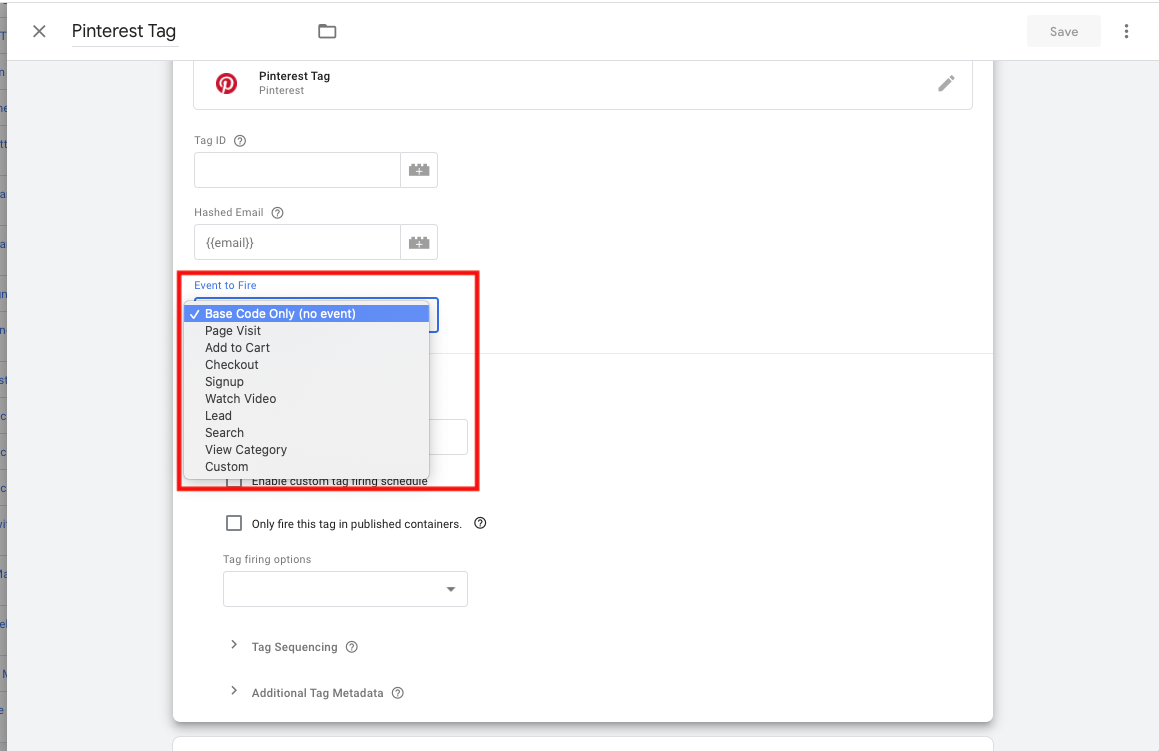Click the Hashed Email input field

297,242
